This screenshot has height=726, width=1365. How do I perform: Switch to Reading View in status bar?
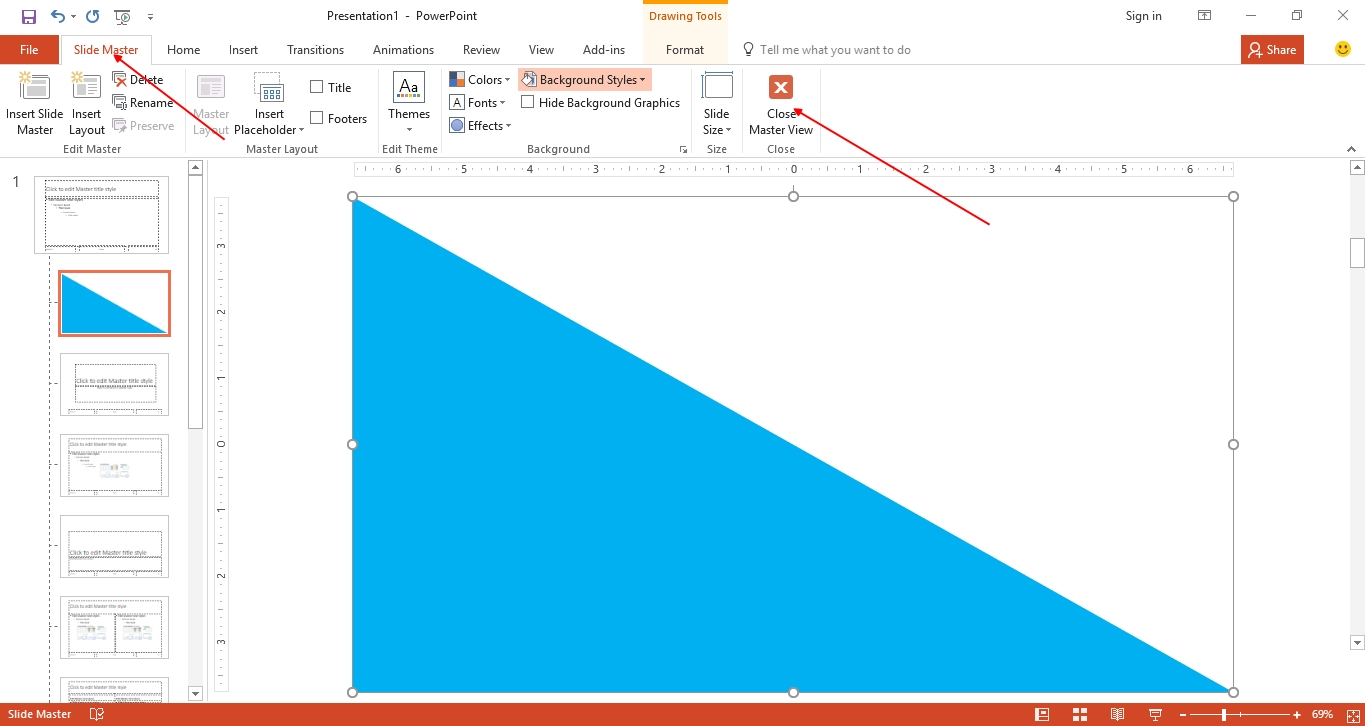pyautogui.click(x=1117, y=713)
